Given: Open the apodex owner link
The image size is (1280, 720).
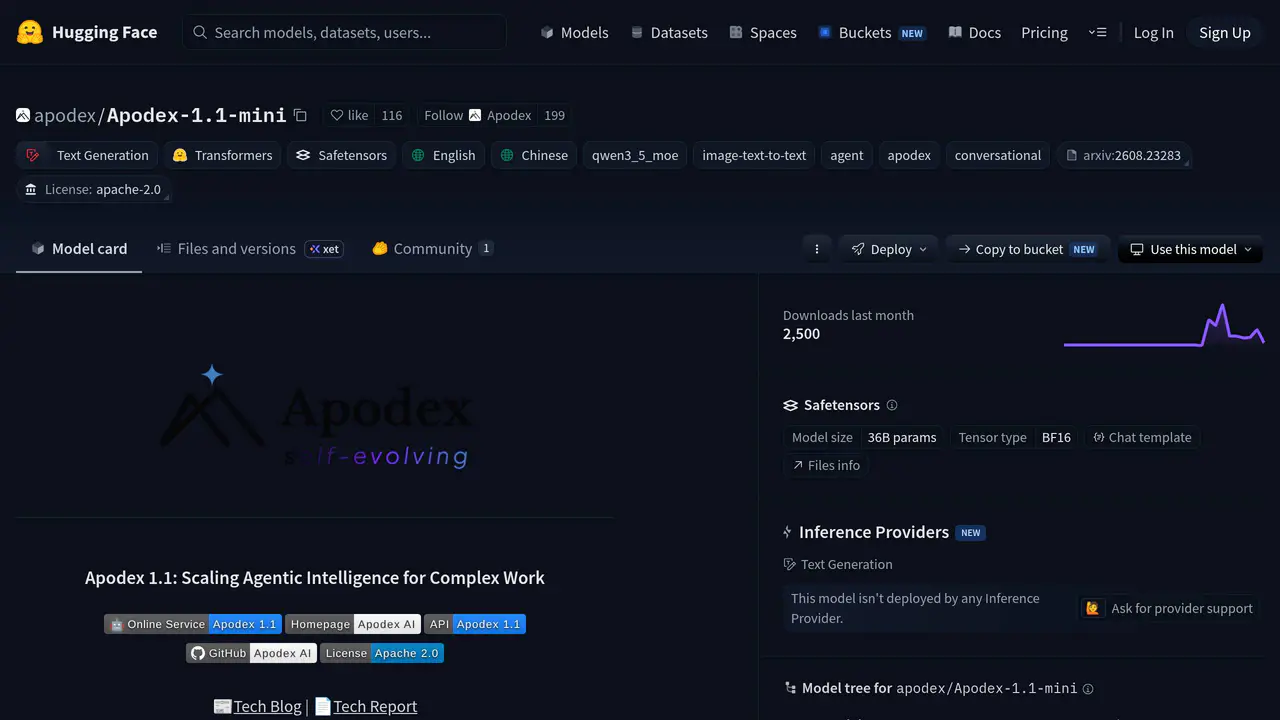Looking at the screenshot, I should tap(65, 115).
